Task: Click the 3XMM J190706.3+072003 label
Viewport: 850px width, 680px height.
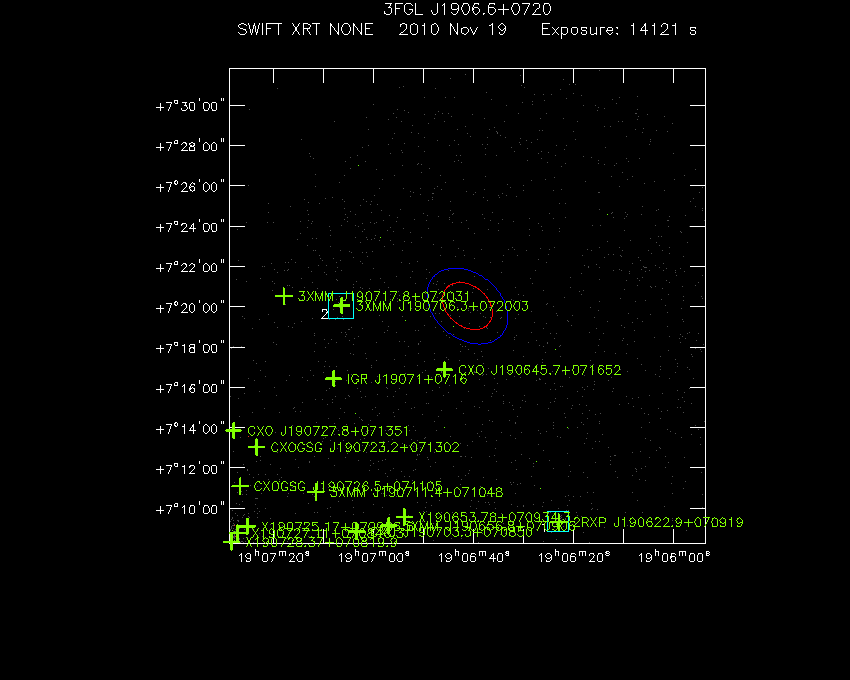Action: point(442,306)
